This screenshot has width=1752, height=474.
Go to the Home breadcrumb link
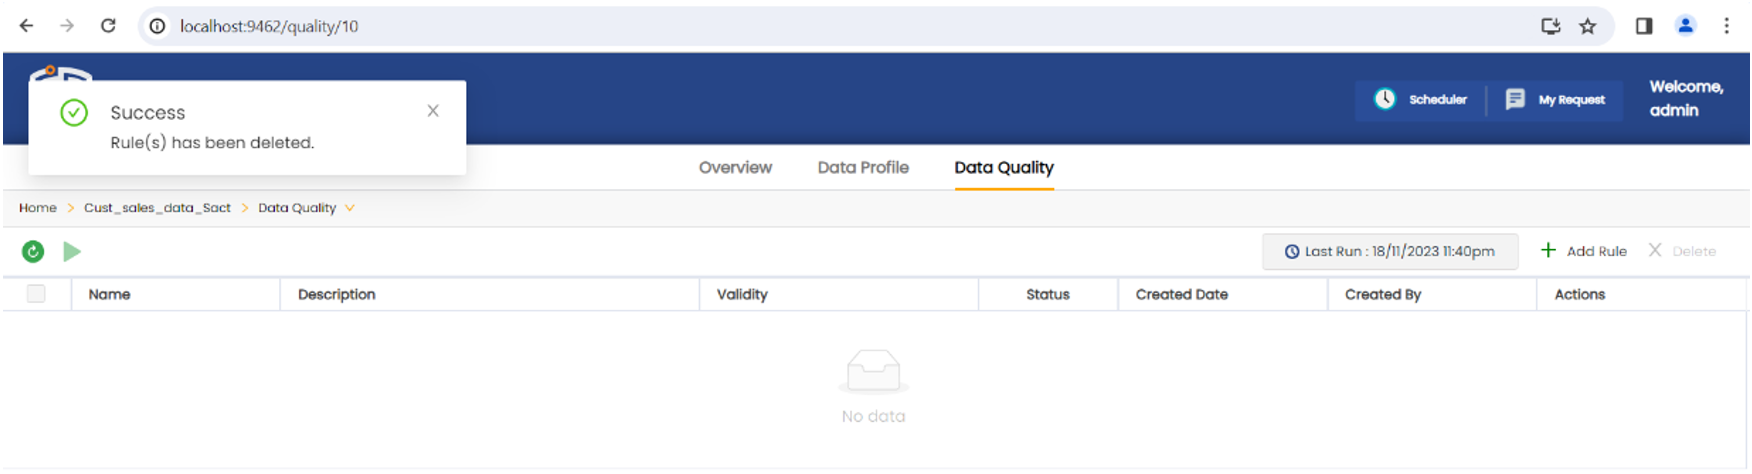(x=38, y=208)
